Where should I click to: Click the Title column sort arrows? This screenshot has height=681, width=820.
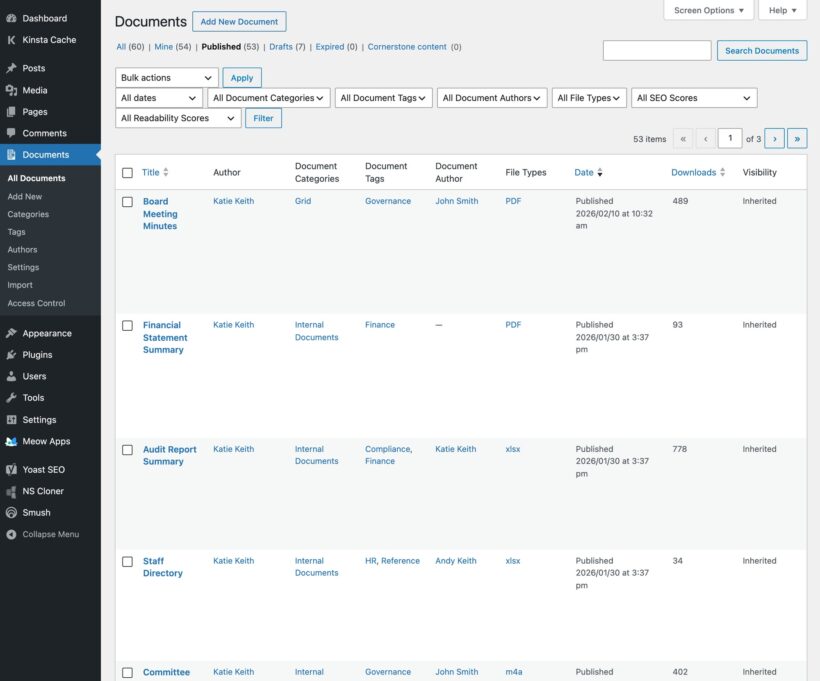(165, 172)
